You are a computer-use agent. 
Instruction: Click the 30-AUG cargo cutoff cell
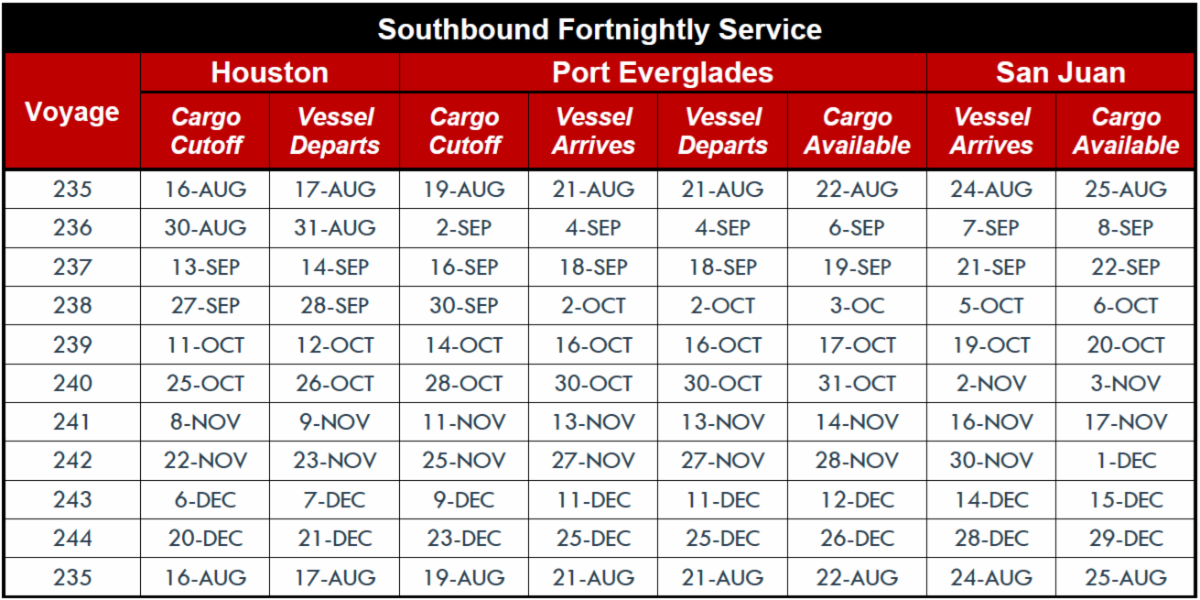coord(205,228)
